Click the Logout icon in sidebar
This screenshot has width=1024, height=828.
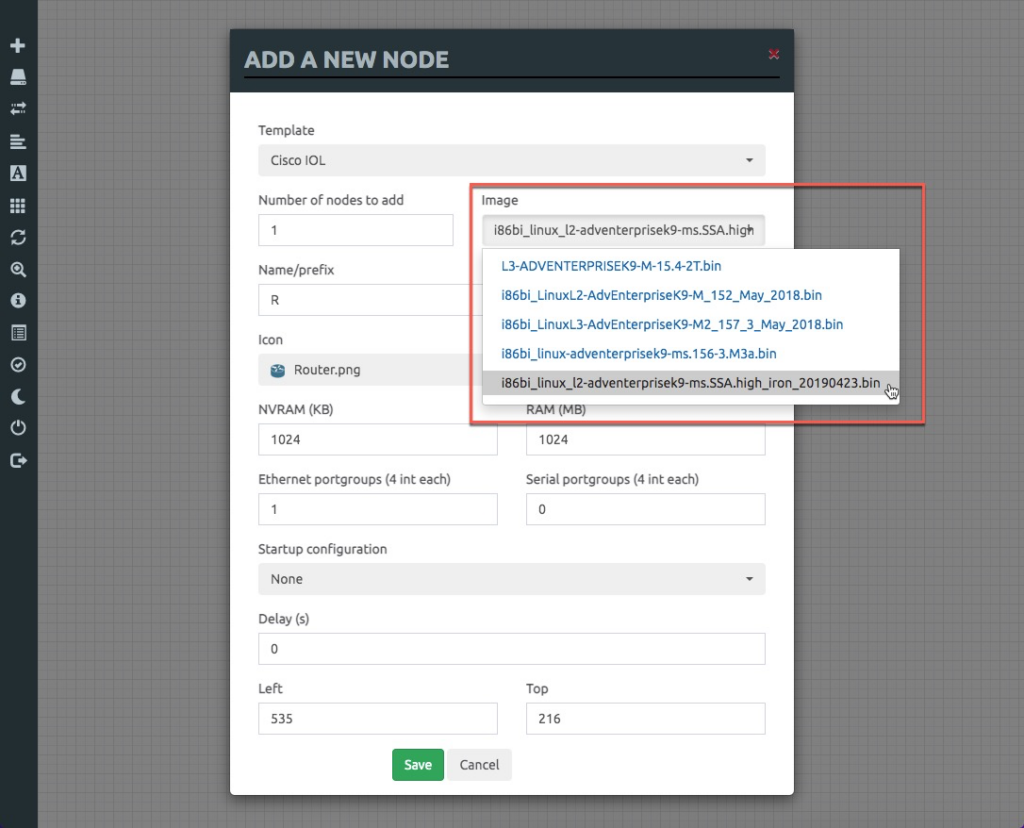tap(18, 460)
